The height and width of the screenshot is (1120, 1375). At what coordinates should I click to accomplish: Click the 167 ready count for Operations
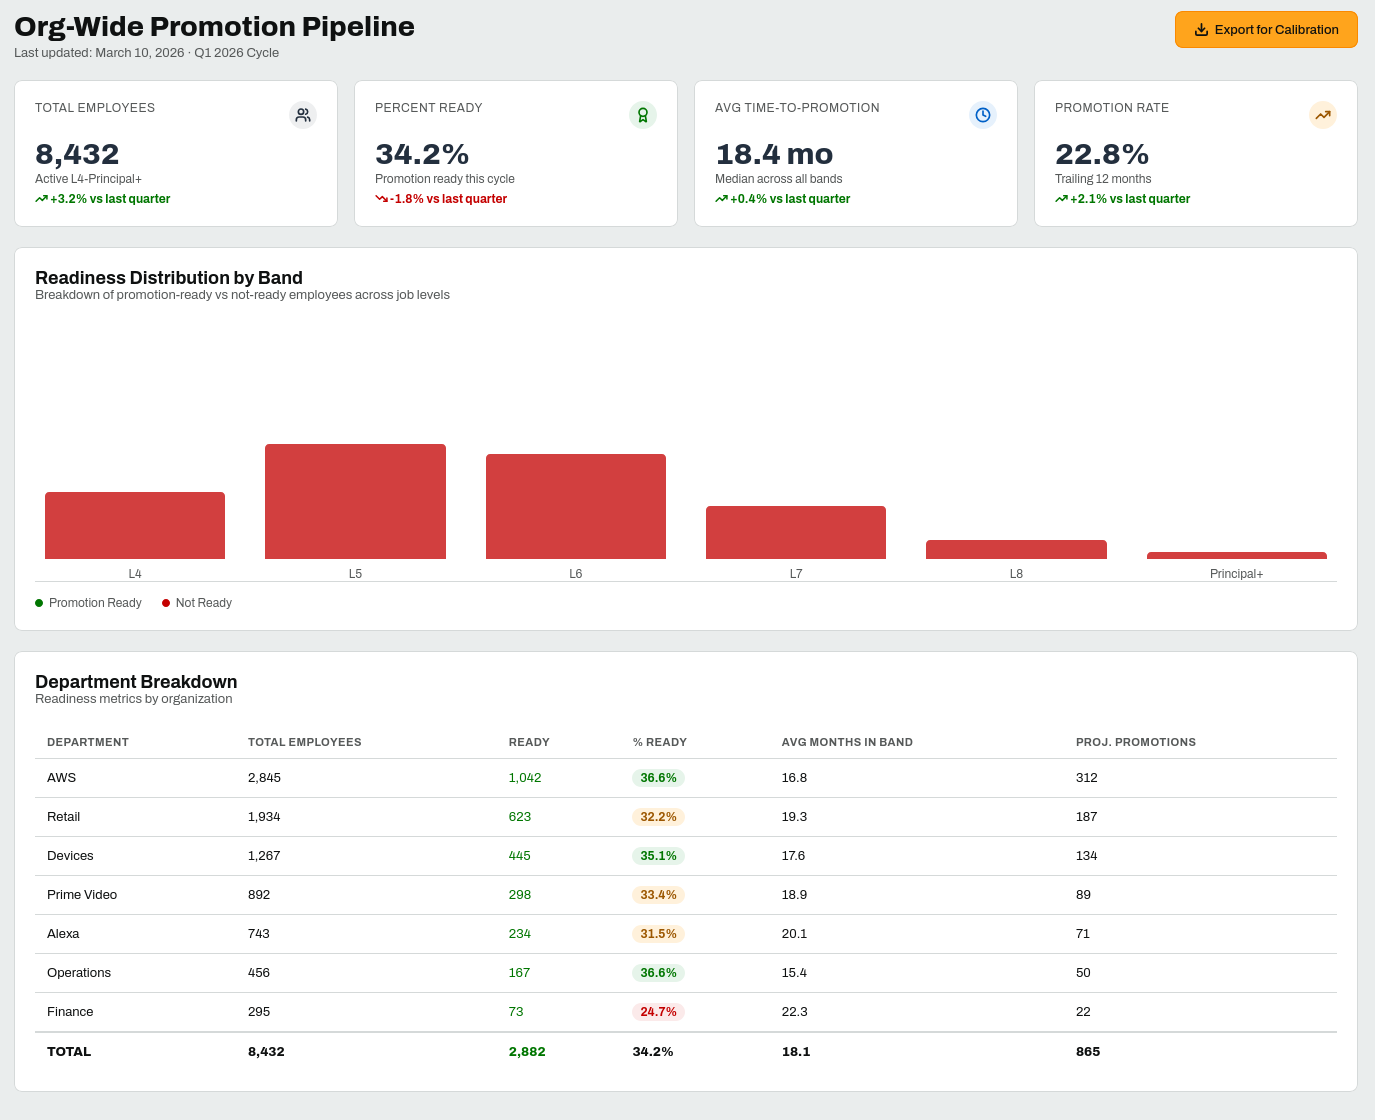[x=520, y=973]
